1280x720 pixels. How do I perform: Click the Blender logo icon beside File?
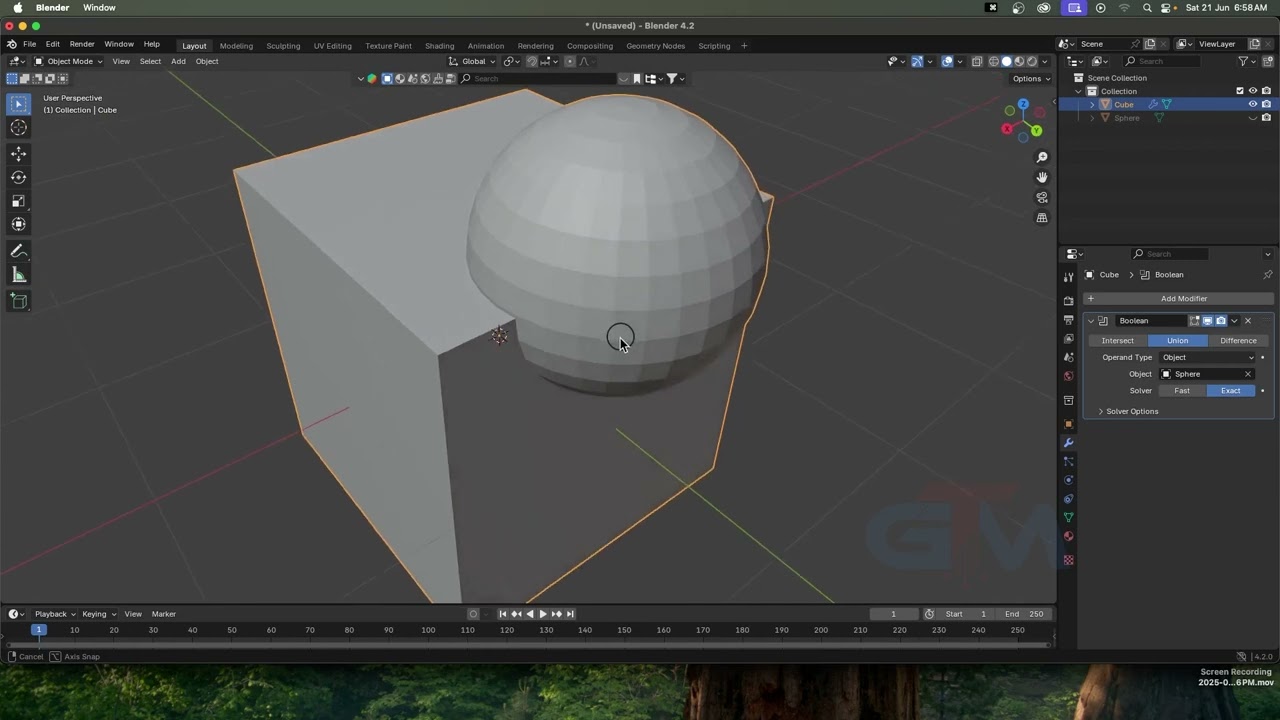11,45
